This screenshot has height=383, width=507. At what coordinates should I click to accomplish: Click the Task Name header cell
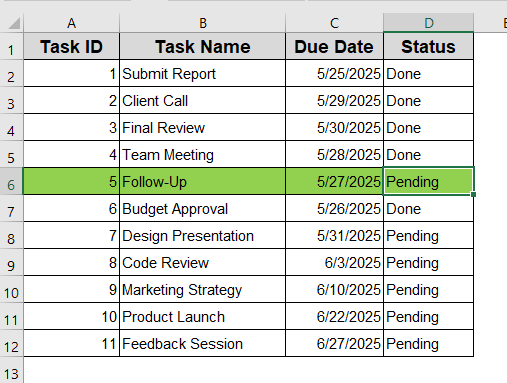(202, 46)
